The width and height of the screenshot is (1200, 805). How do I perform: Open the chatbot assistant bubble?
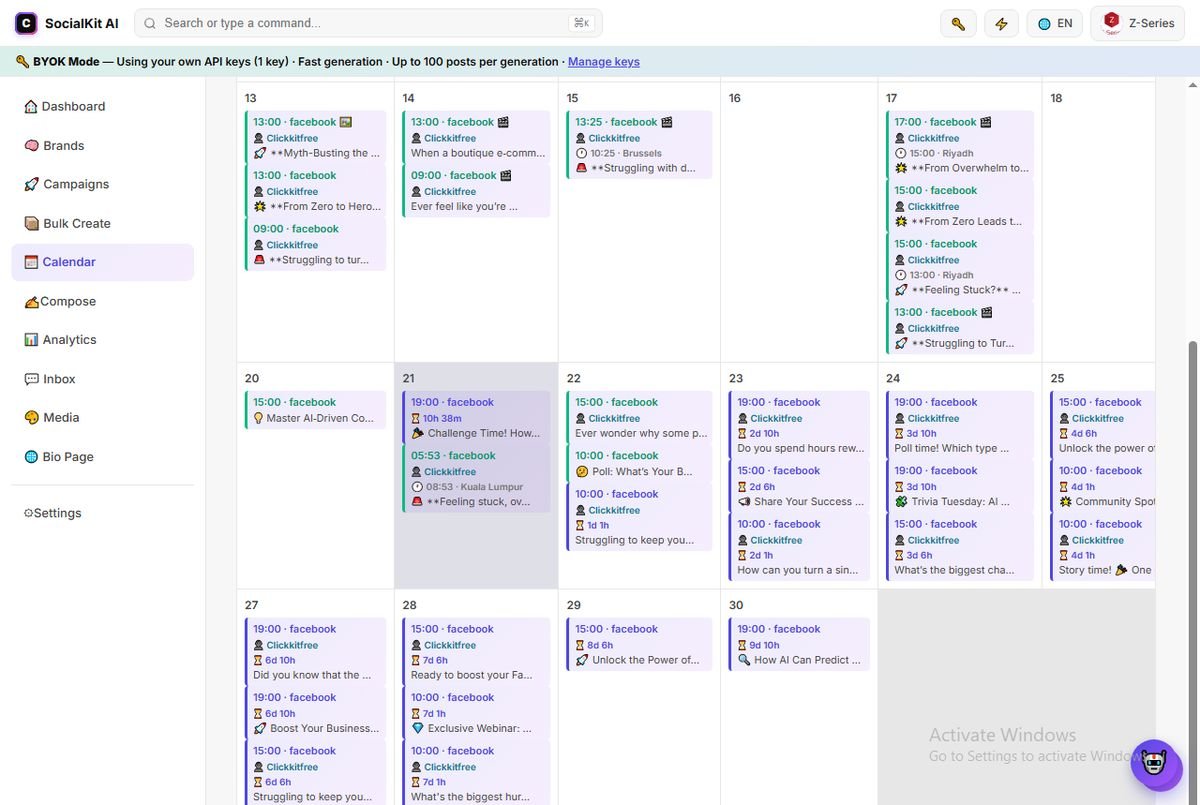[1156, 765]
